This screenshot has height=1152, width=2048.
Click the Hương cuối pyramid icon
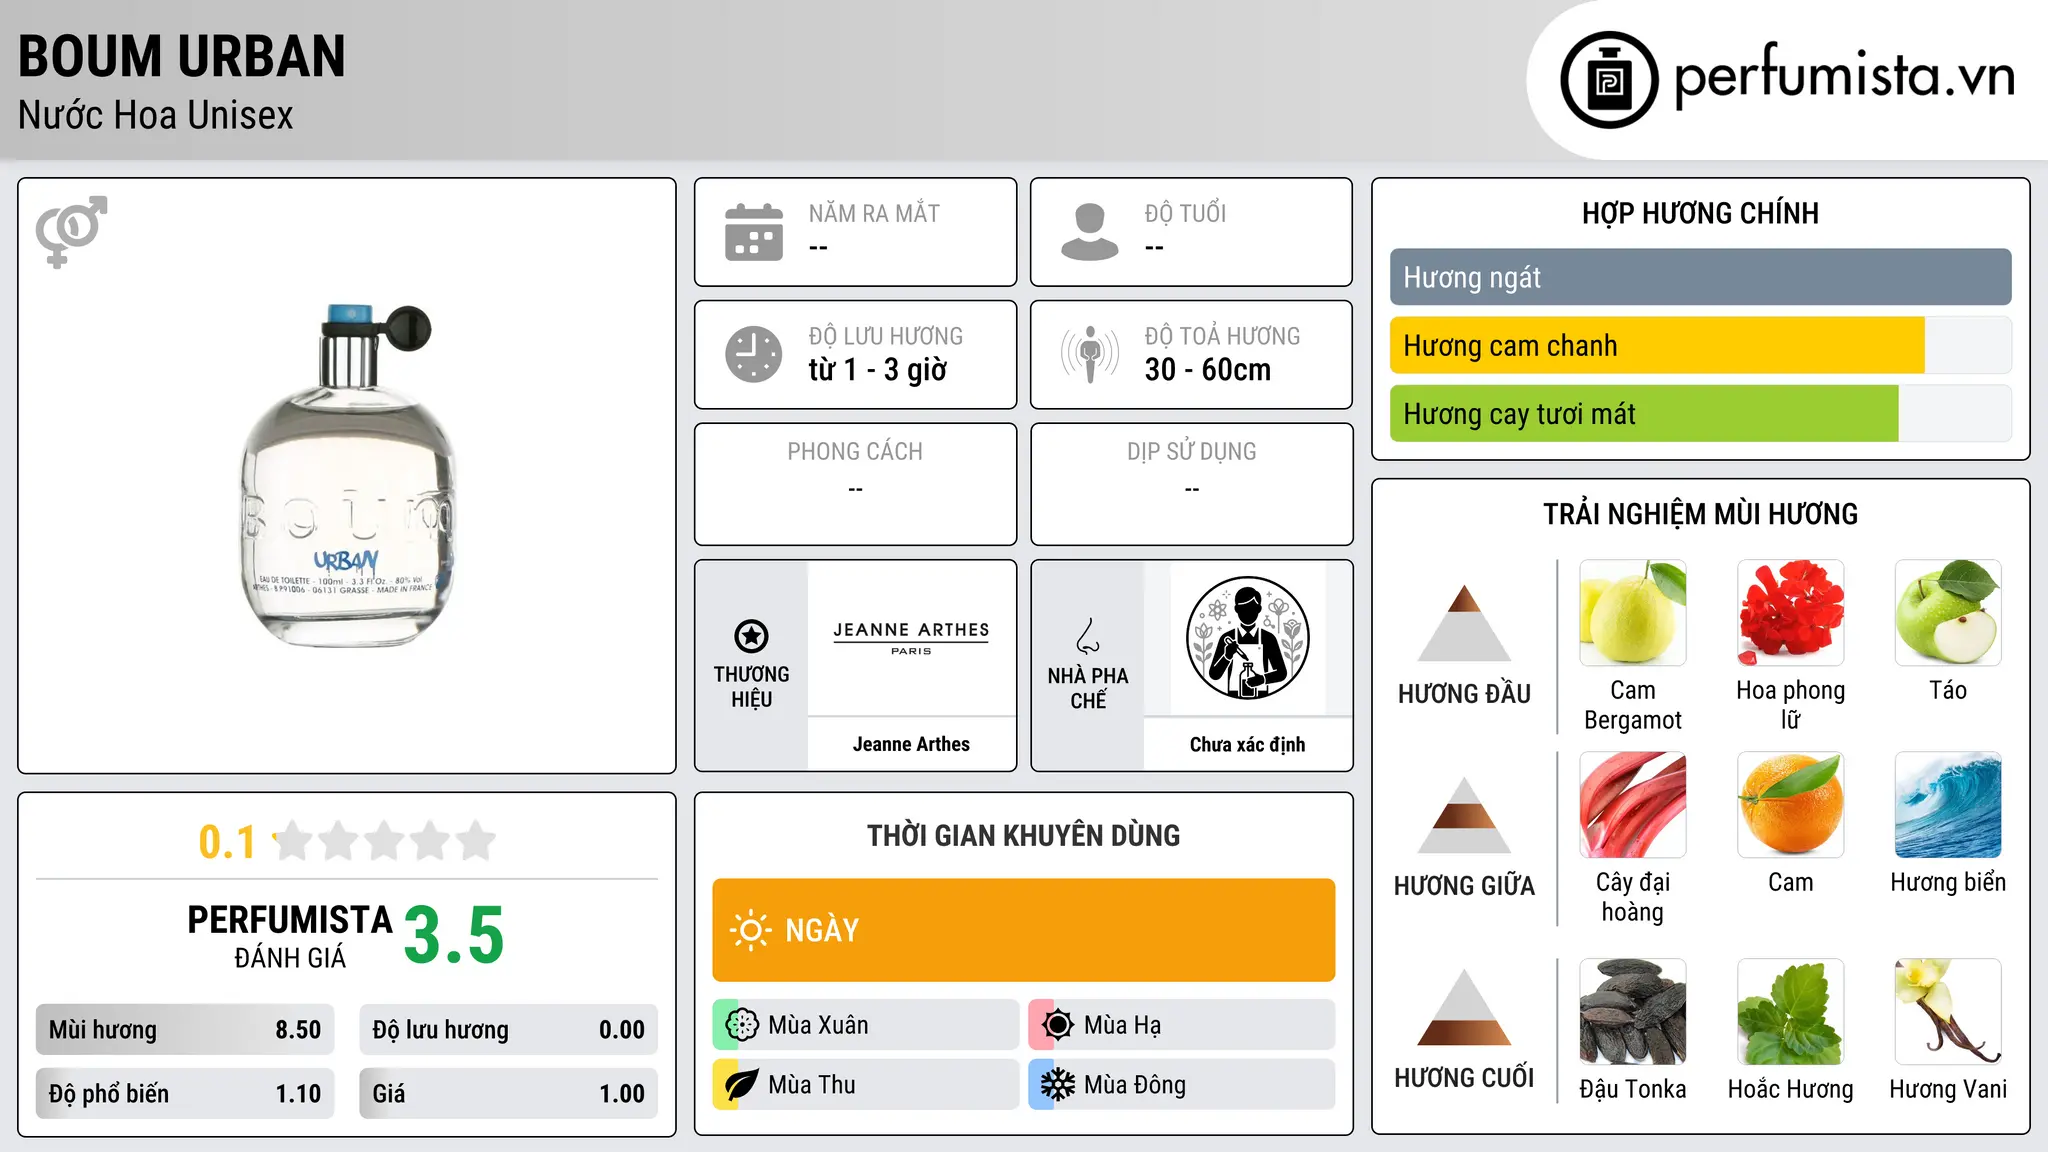point(1464,1007)
